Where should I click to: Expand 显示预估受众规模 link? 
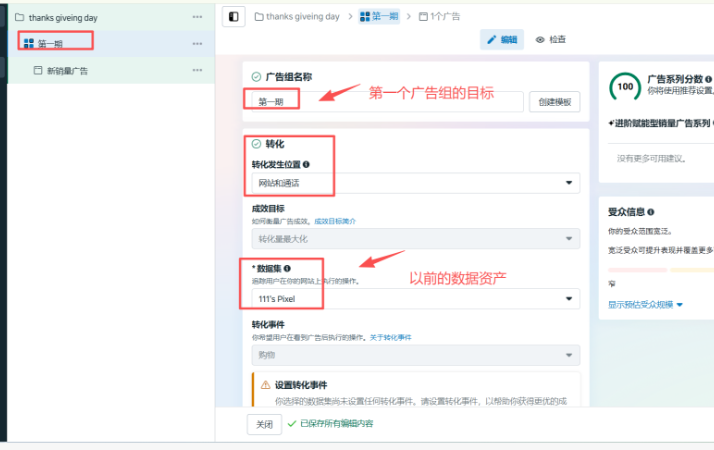(x=645, y=305)
